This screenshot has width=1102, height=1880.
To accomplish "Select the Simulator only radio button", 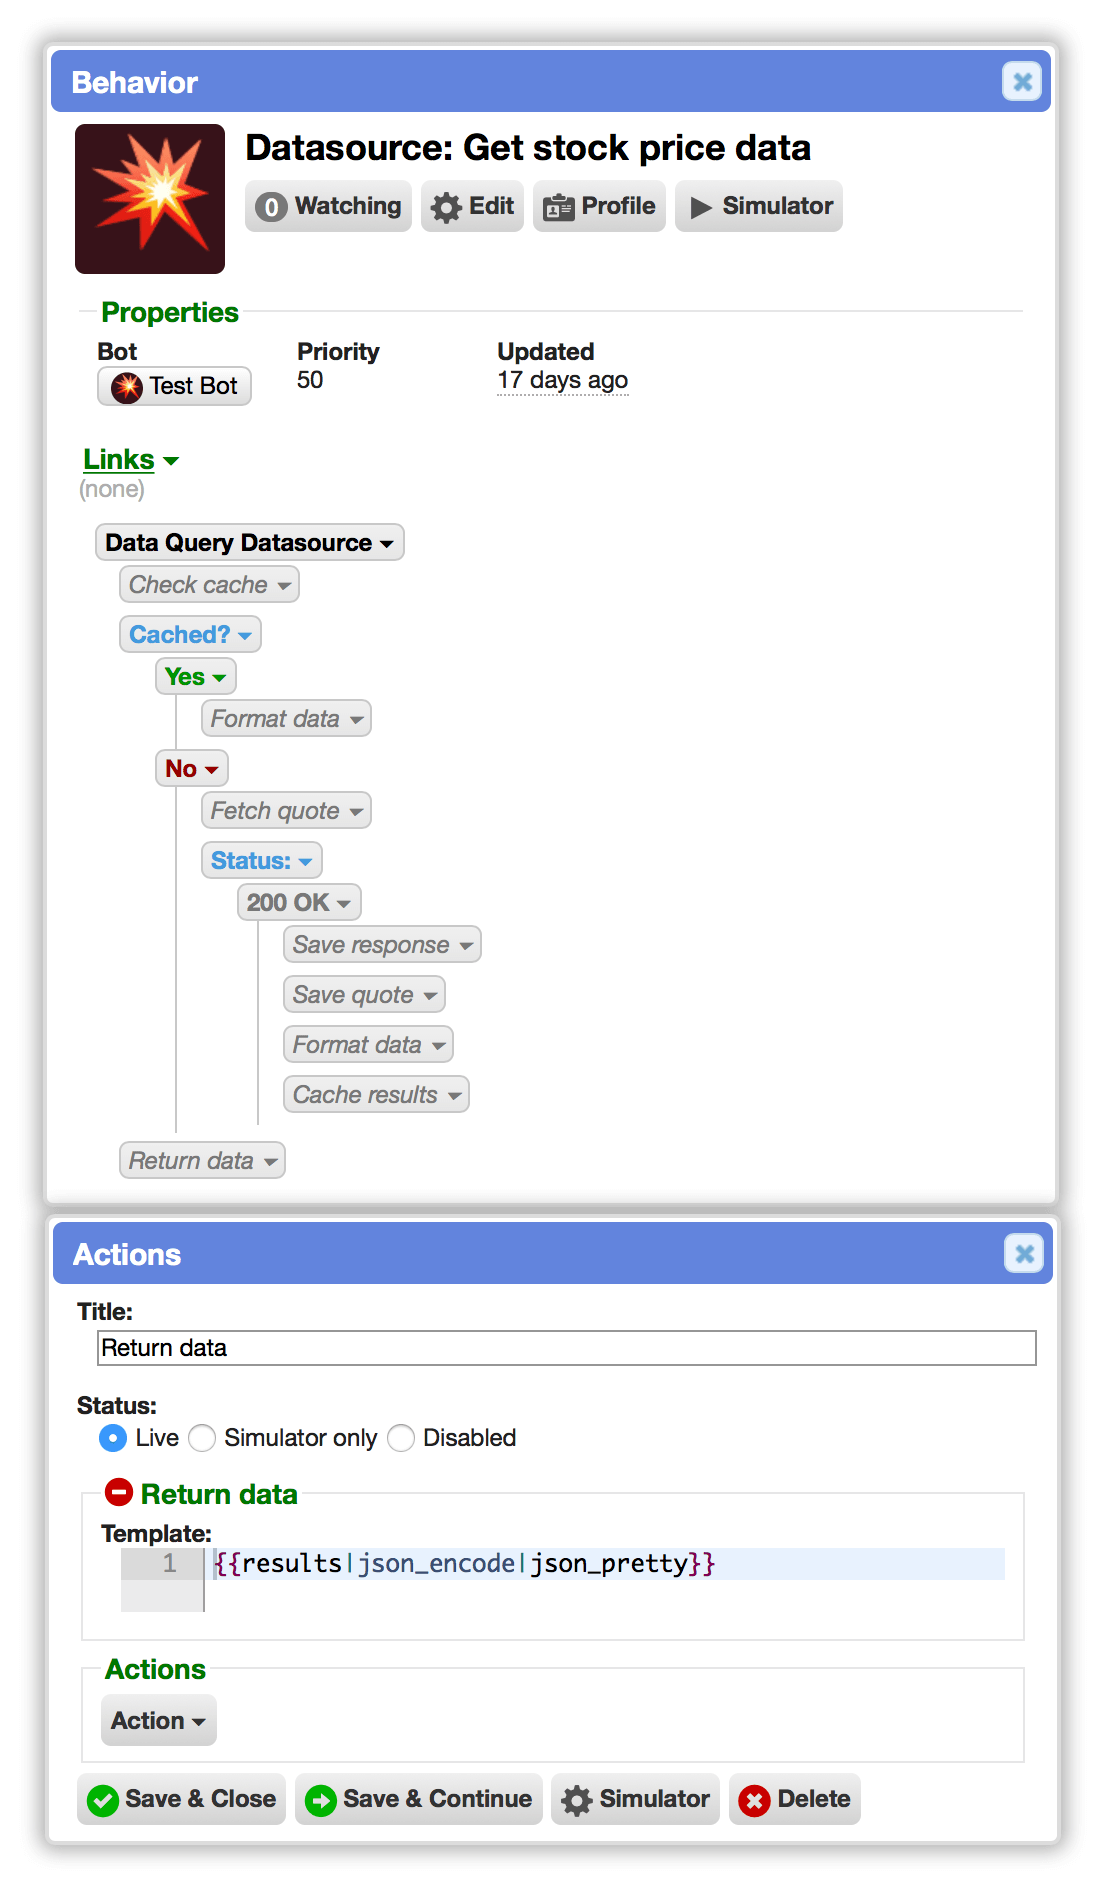I will tap(202, 1438).
